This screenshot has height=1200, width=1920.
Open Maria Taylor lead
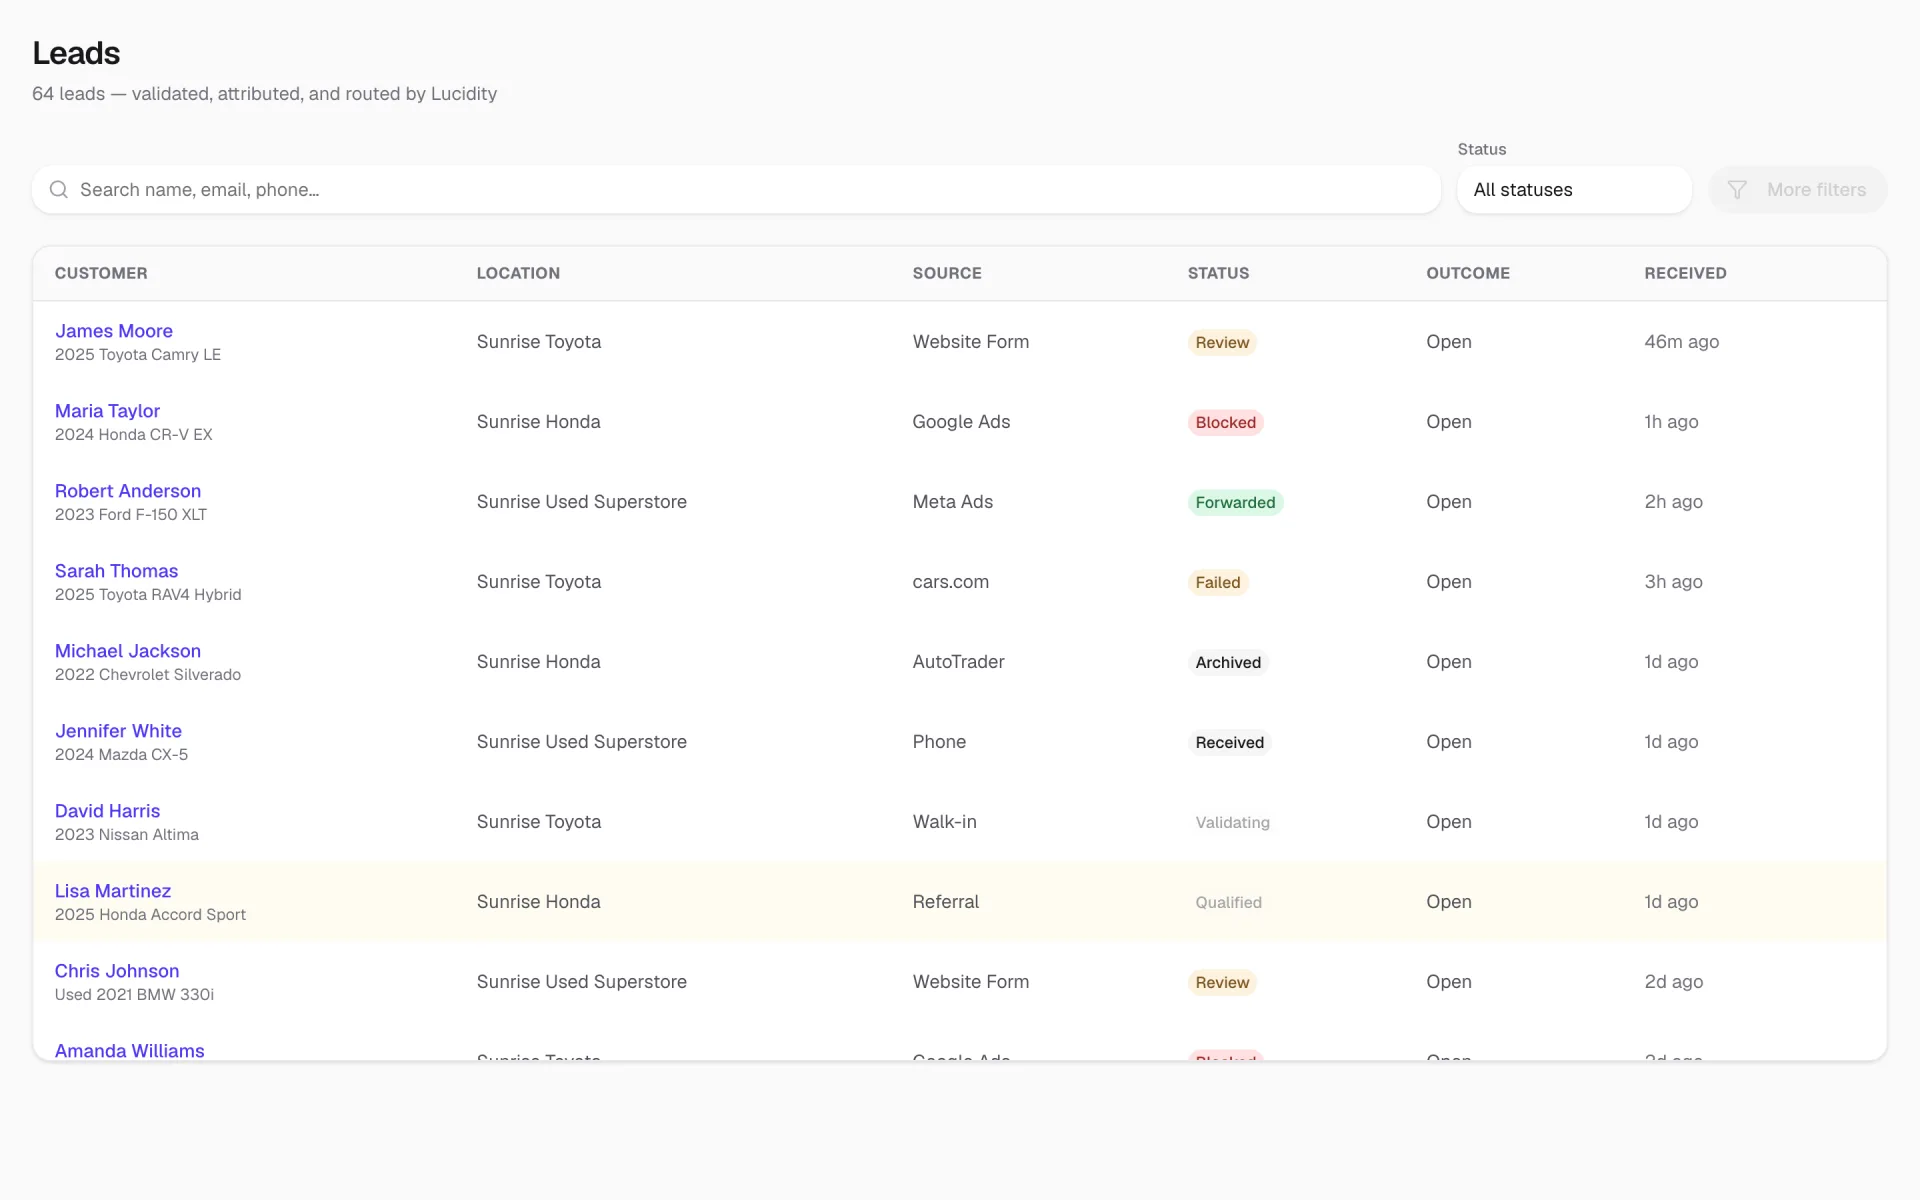[107, 411]
